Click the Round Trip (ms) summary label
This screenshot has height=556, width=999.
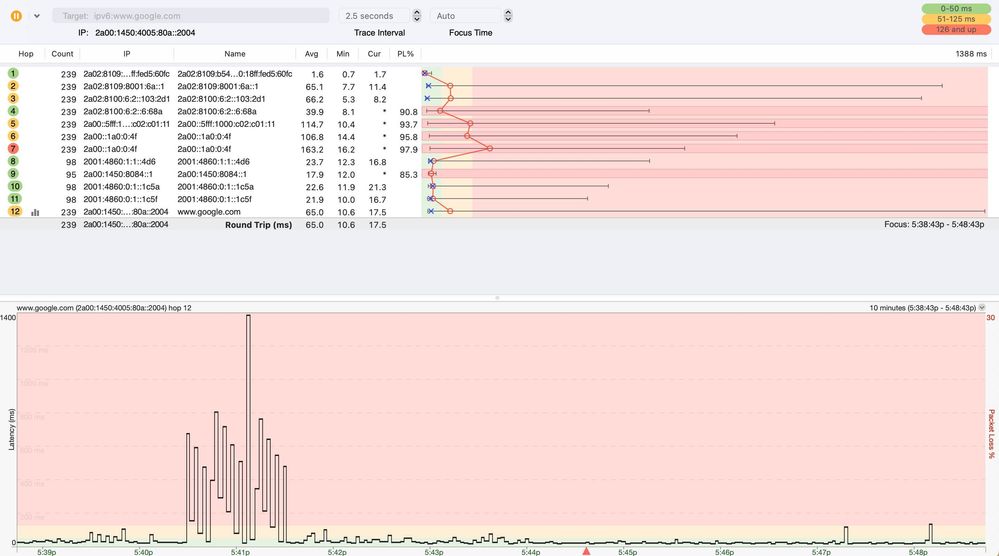[x=258, y=225]
